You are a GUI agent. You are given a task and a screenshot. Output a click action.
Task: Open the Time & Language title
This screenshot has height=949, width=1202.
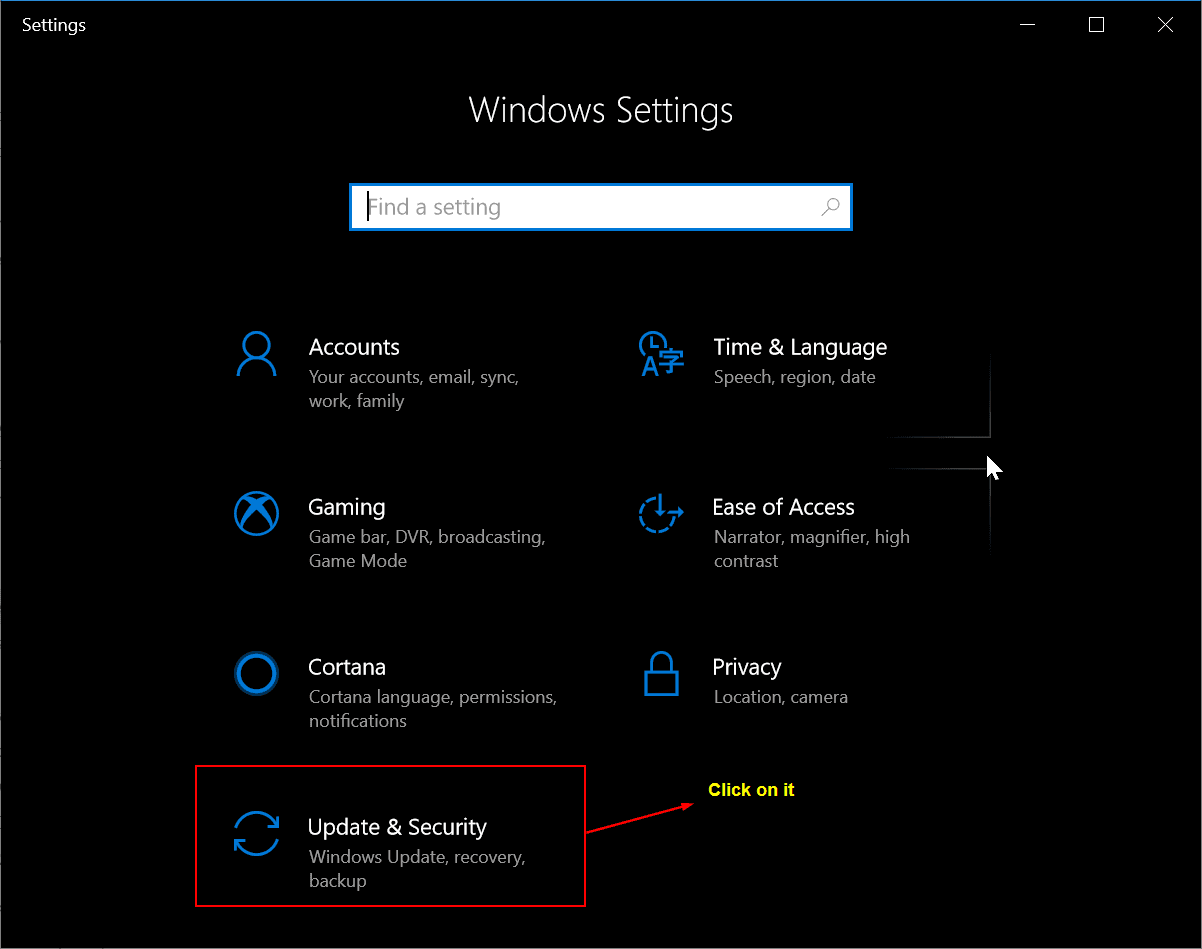coord(800,347)
